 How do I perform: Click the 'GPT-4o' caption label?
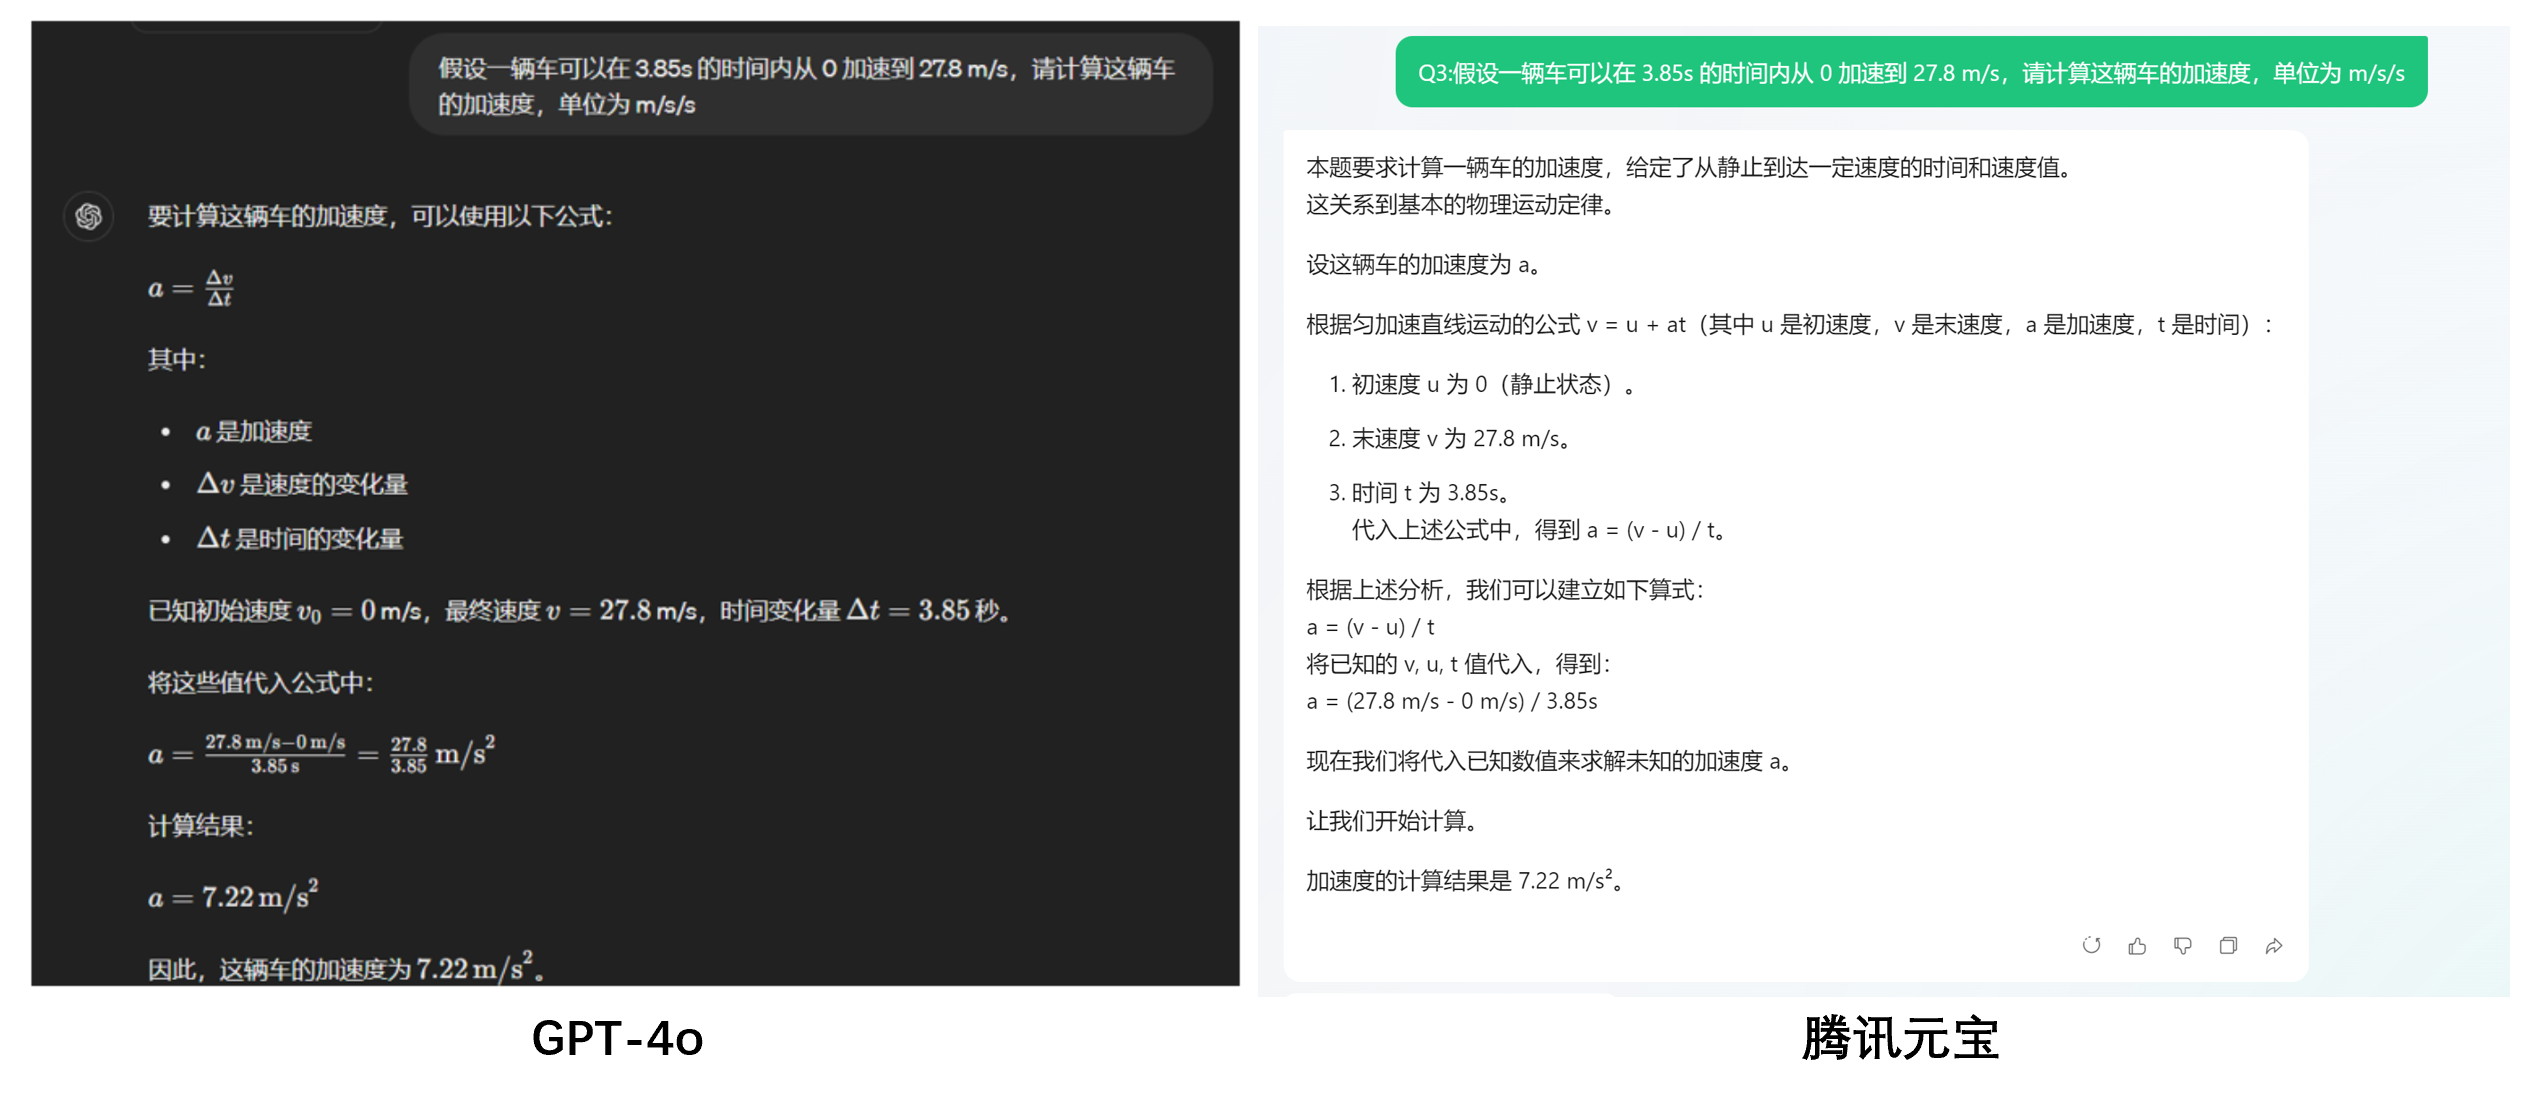pyautogui.click(x=617, y=1038)
